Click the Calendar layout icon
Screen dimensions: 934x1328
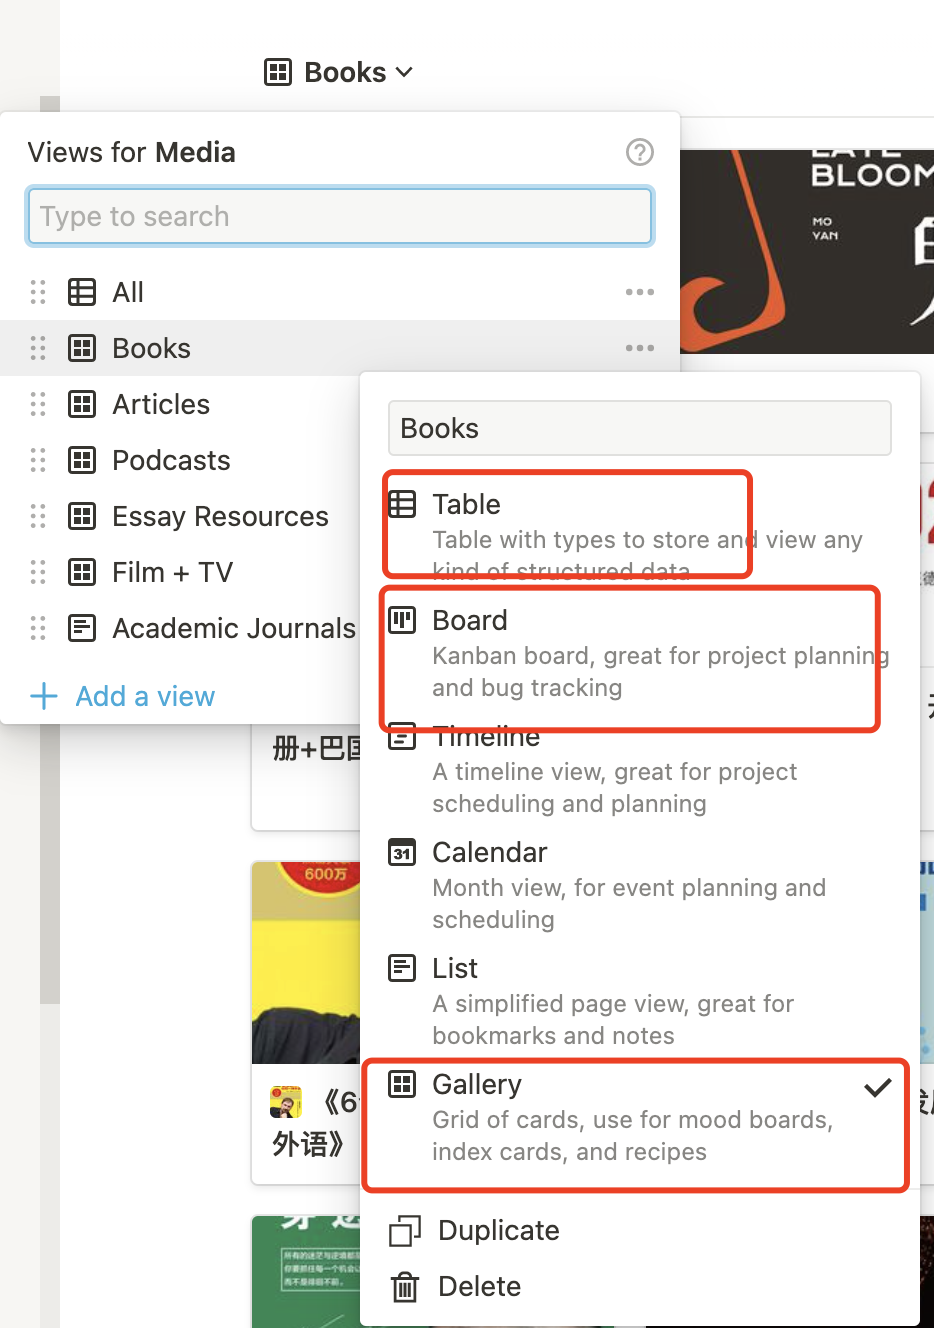click(x=402, y=853)
